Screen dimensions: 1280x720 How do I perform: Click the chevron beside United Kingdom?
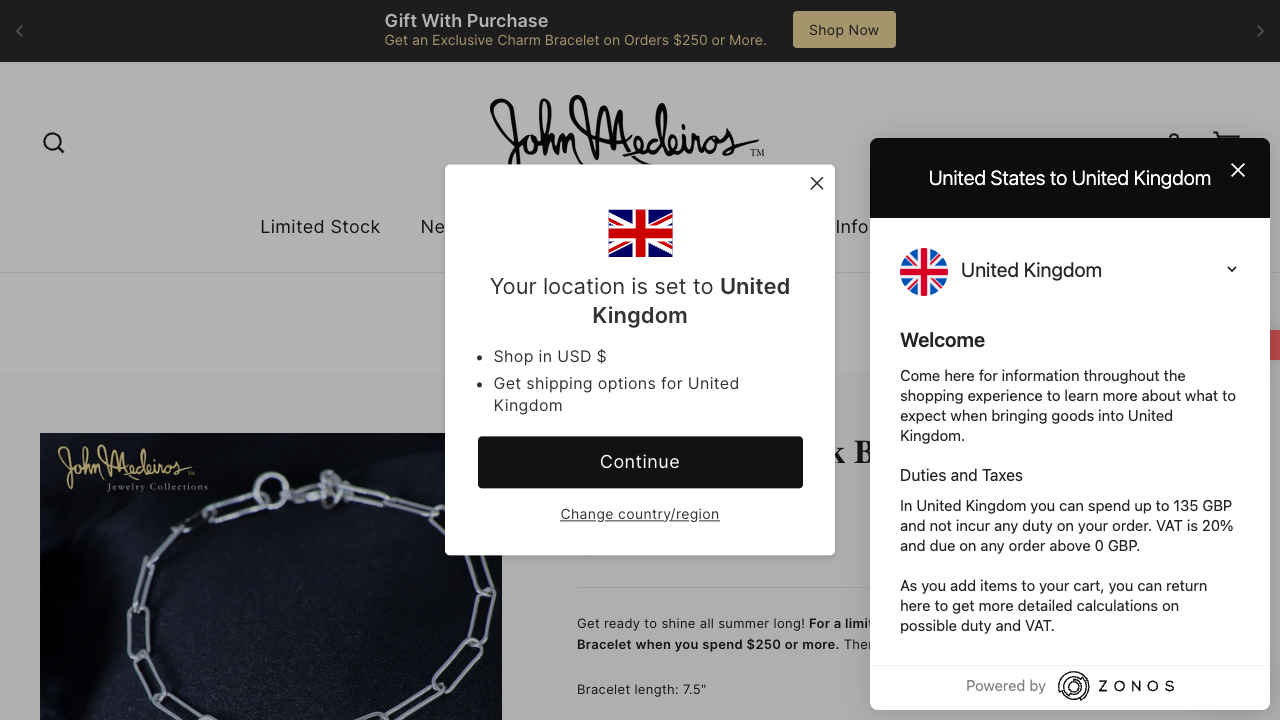(1232, 269)
